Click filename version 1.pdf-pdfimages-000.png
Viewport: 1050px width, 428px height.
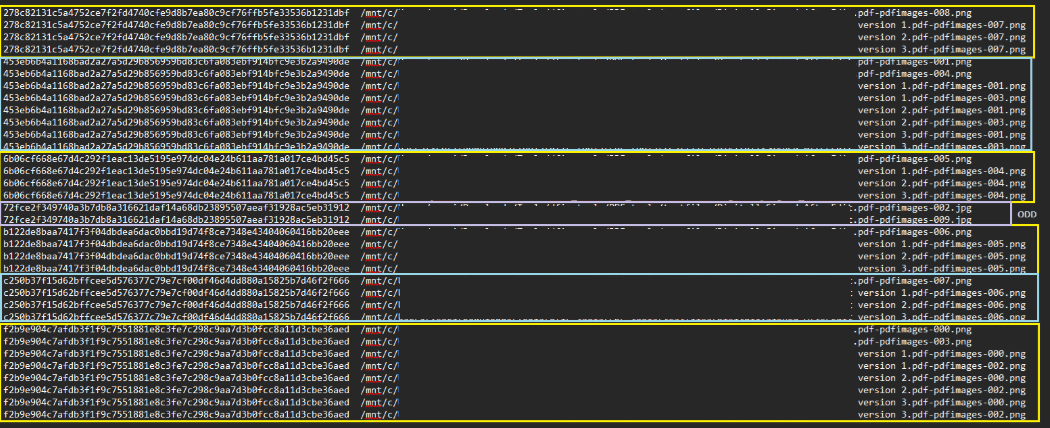tap(941, 354)
